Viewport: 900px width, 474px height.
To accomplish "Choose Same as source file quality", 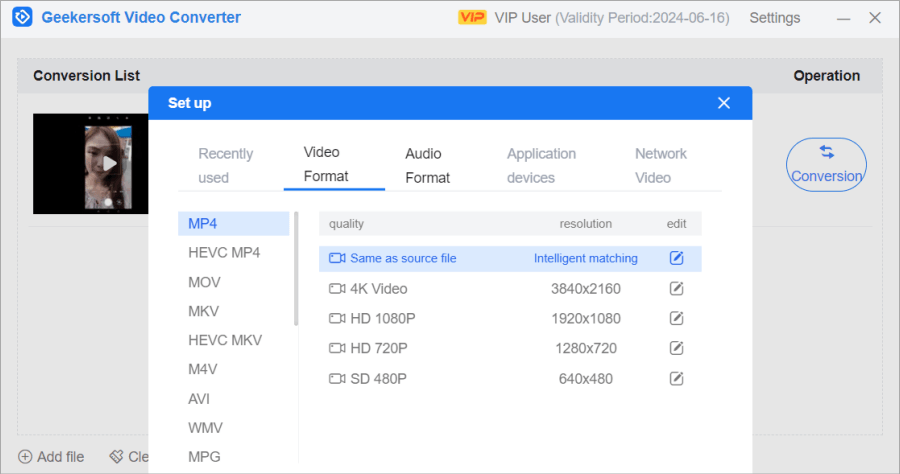I will click(510, 259).
